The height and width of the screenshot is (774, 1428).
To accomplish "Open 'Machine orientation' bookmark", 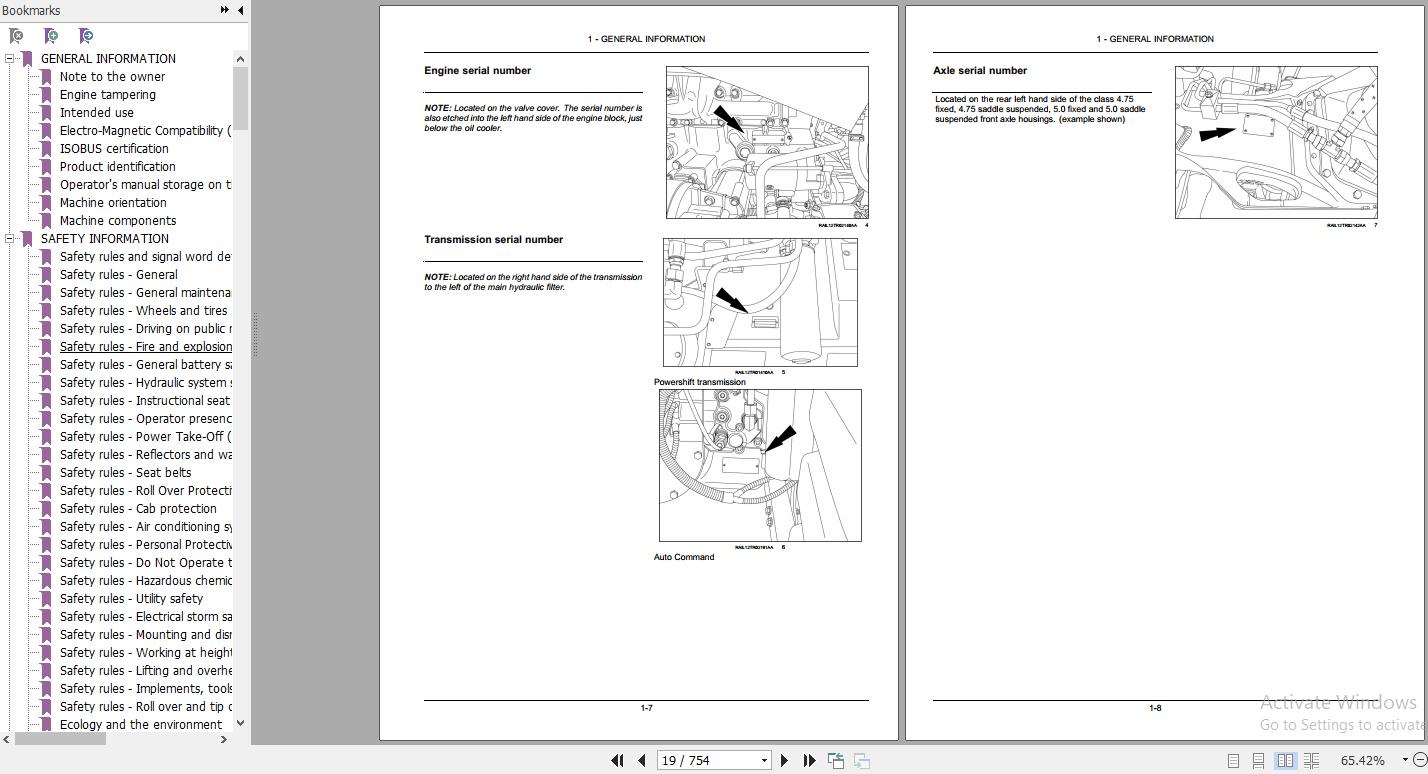I will pyautogui.click(x=113, y=203).
